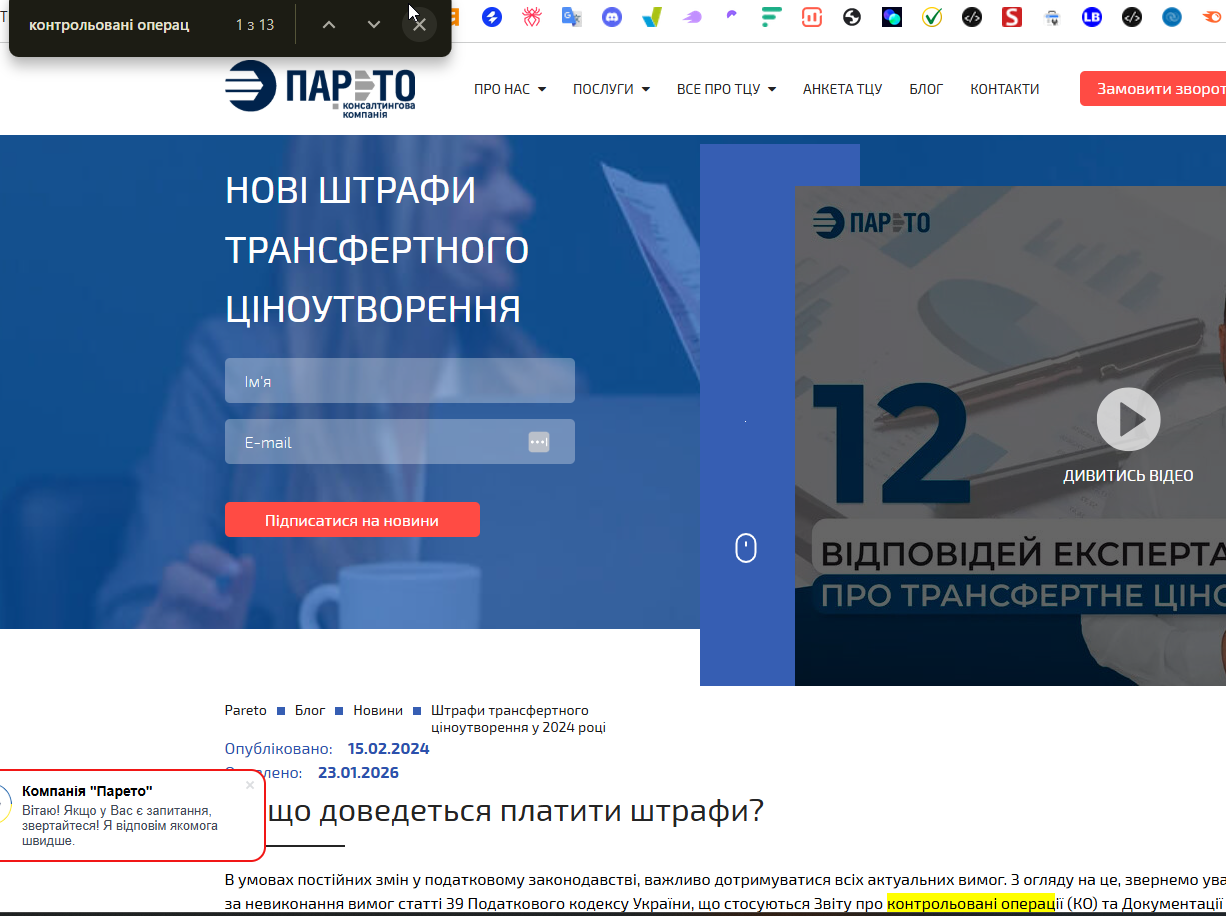Click the blue LB circle extension icon

point(1092,17)
